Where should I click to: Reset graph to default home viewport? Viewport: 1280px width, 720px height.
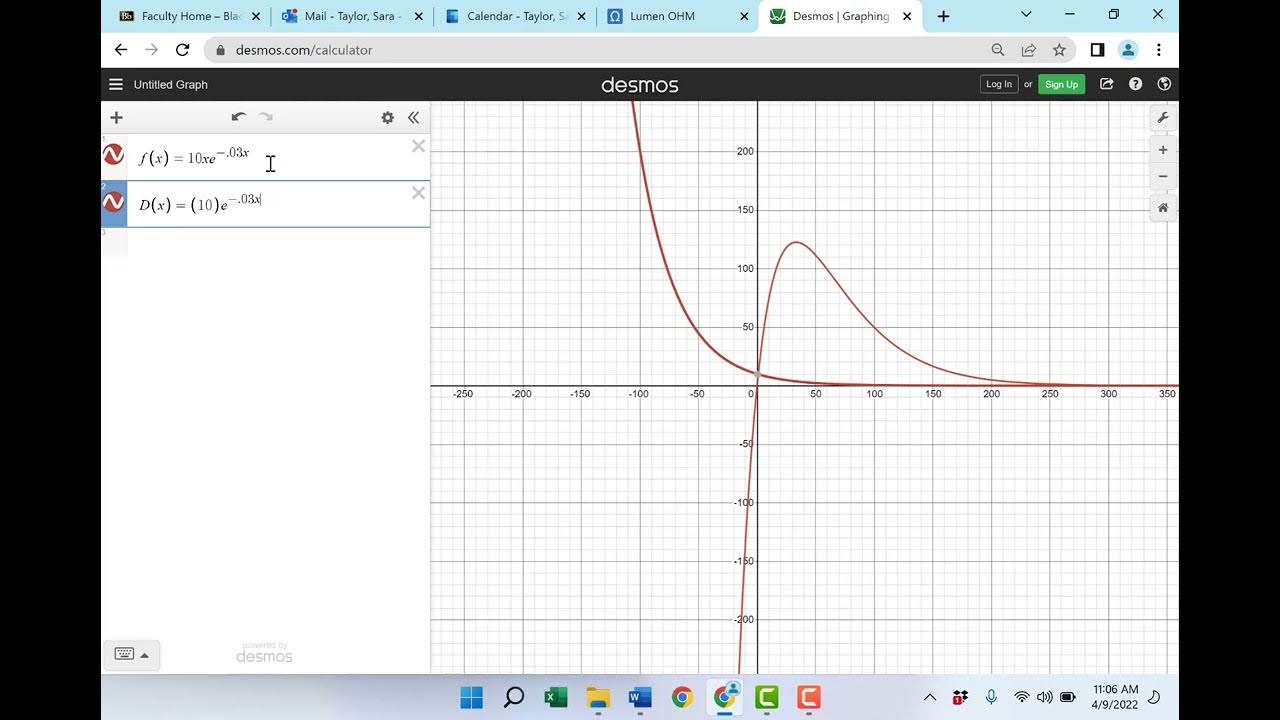pyautogui.click(x=1163, y=208)
